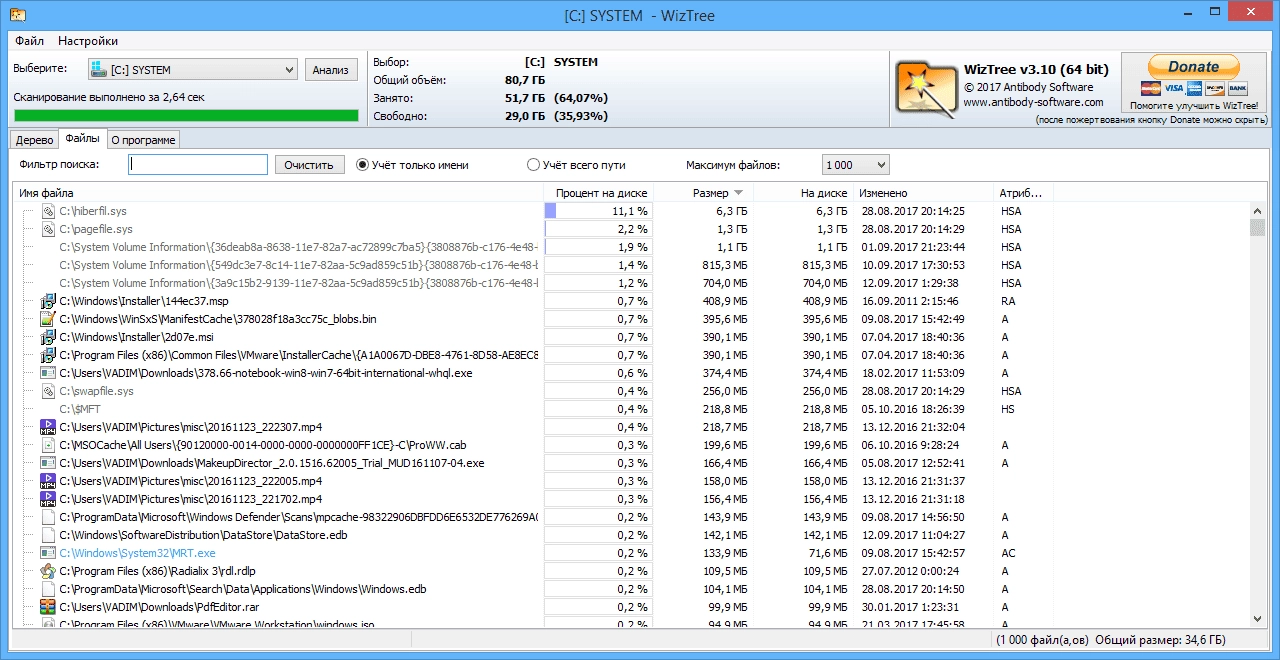Open the www.antibody-software.com link
Screen dimensions: 1280x660
[1034, 102]
